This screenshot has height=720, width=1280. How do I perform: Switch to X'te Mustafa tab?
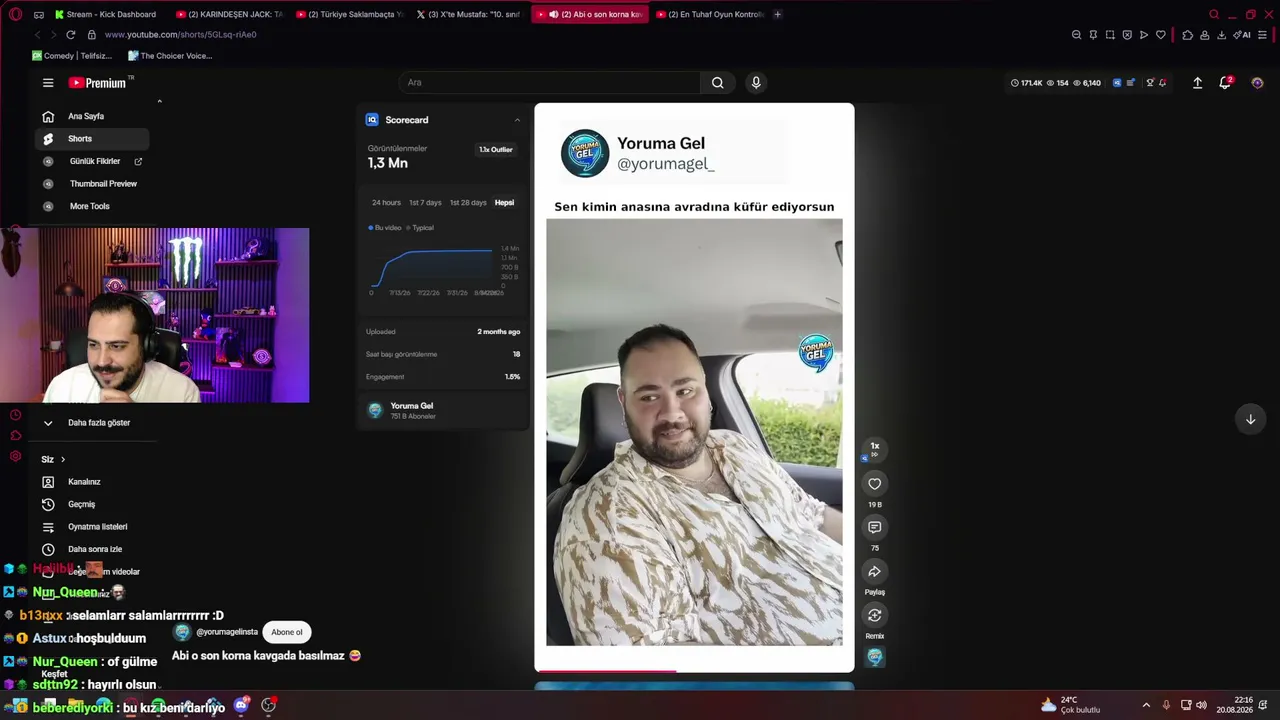pyautogui.click(x=469, y=14)
